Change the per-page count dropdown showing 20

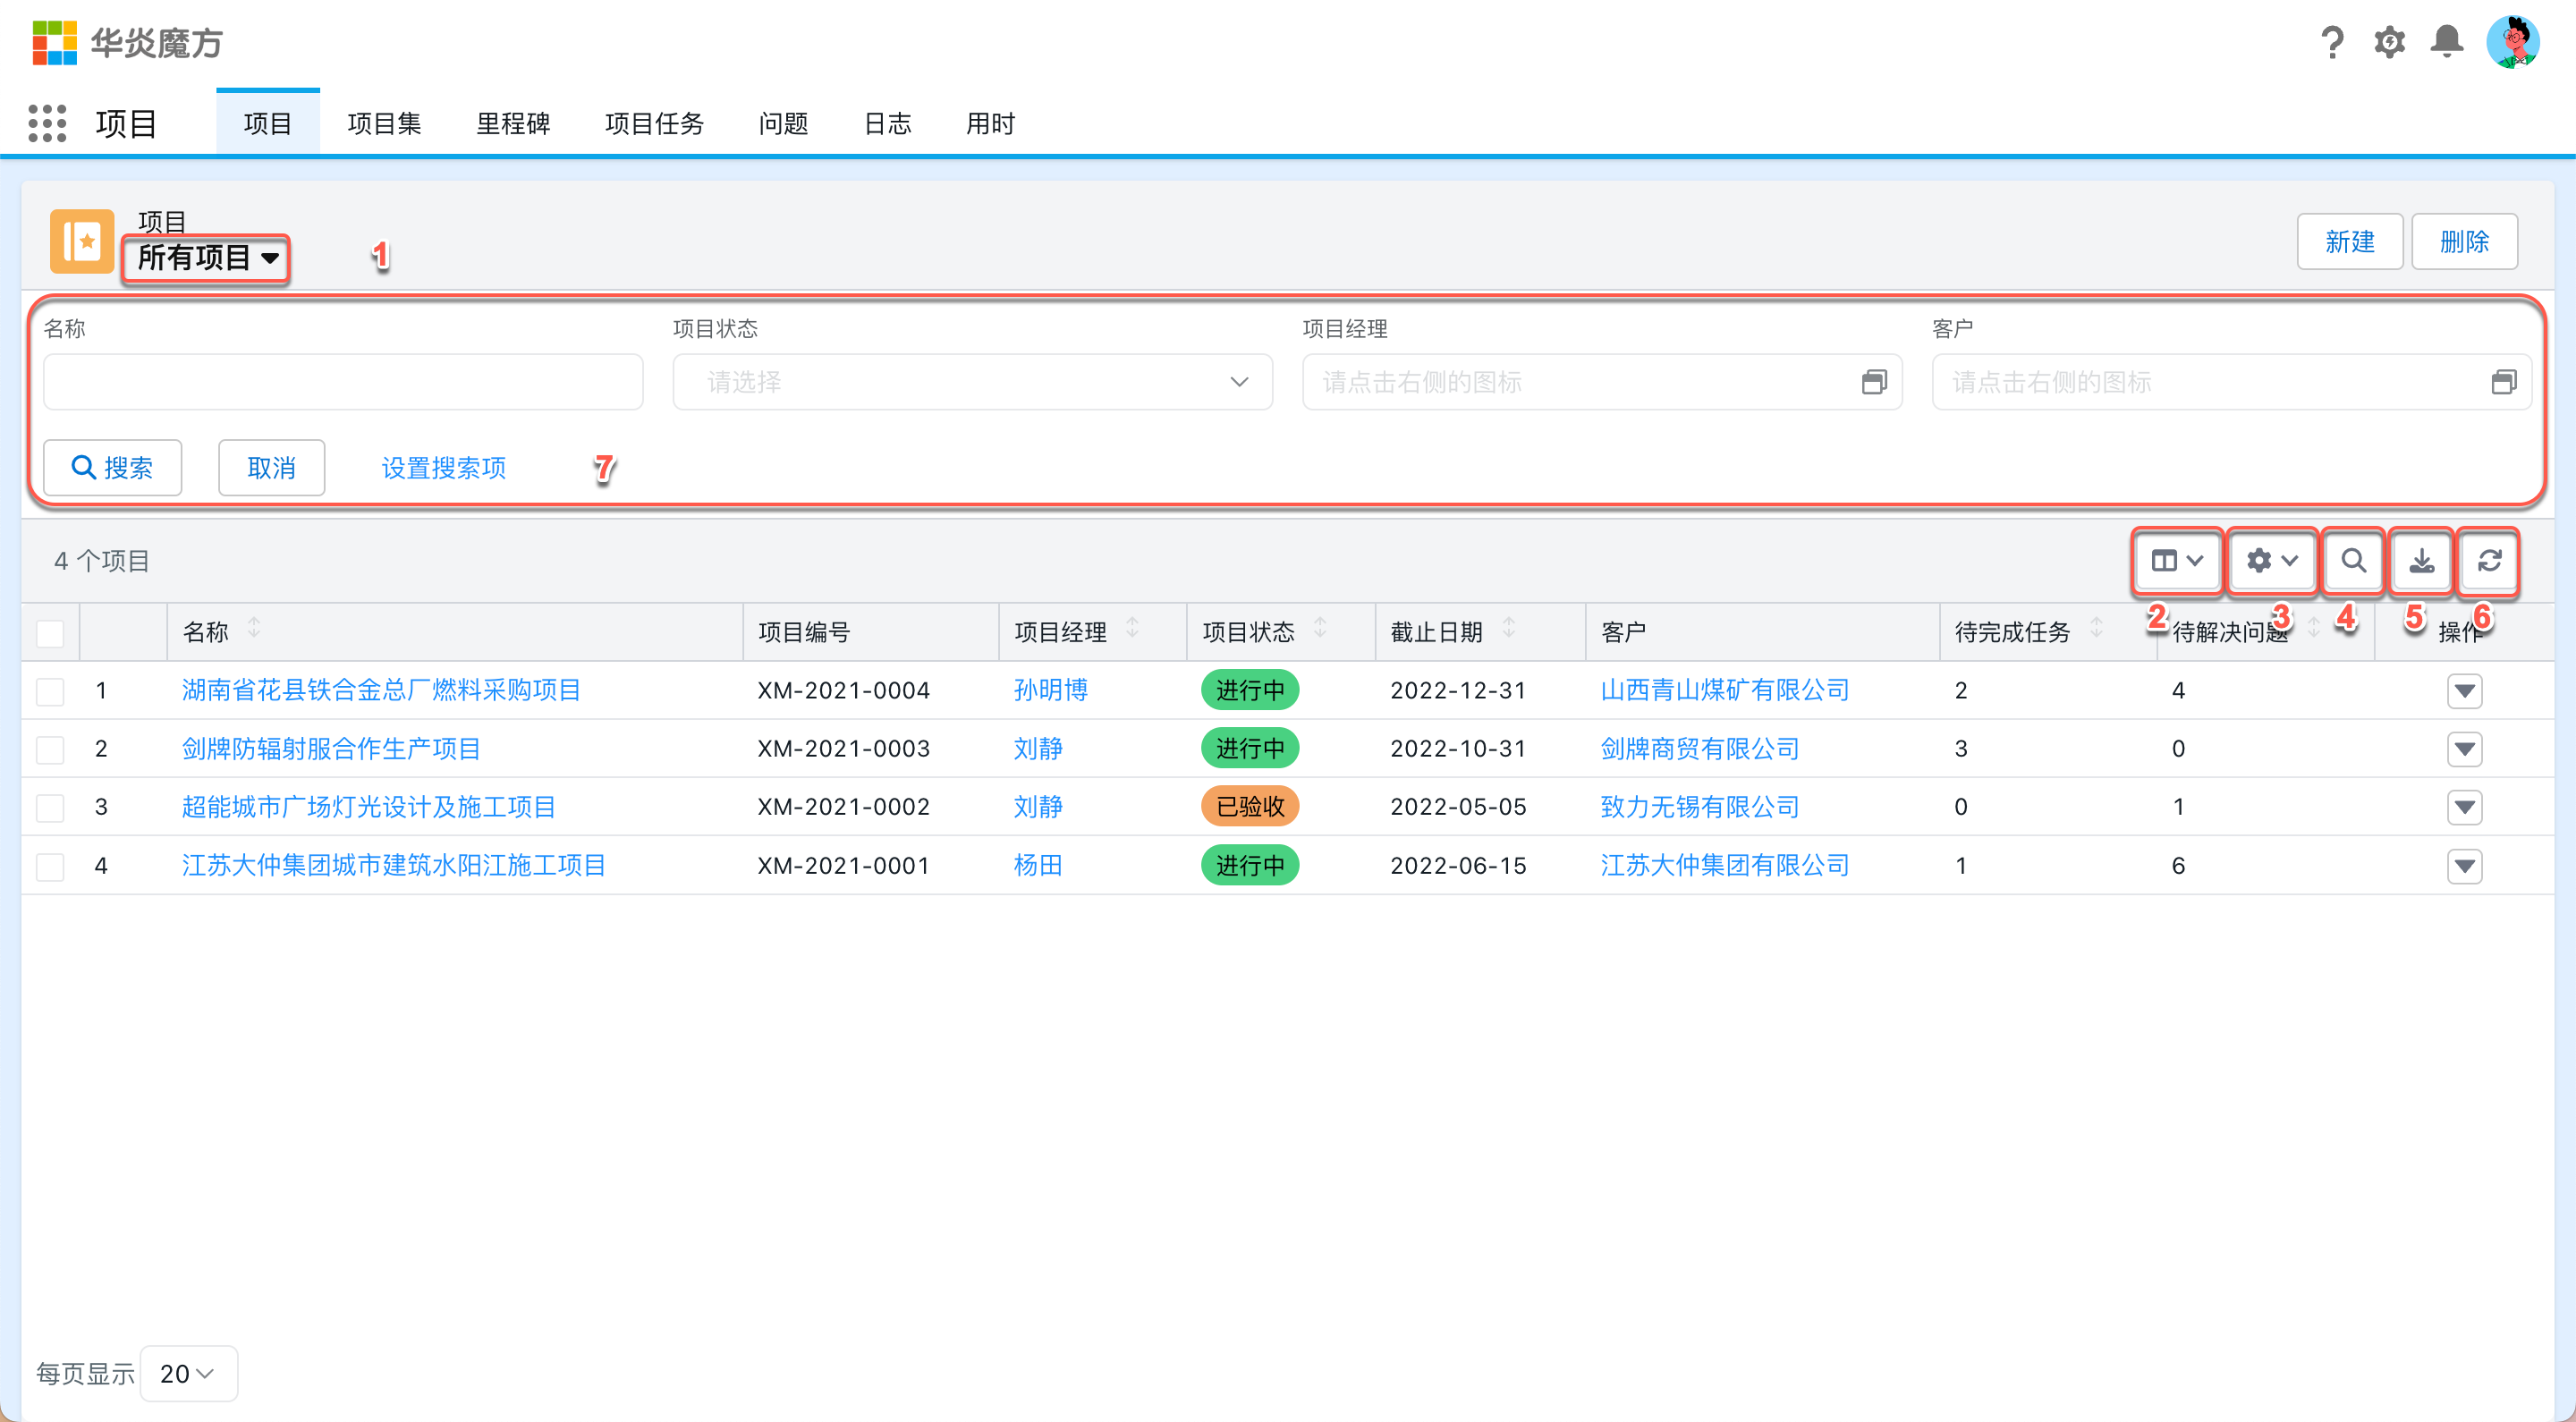pyautogui.click(x=187, y=1373)
